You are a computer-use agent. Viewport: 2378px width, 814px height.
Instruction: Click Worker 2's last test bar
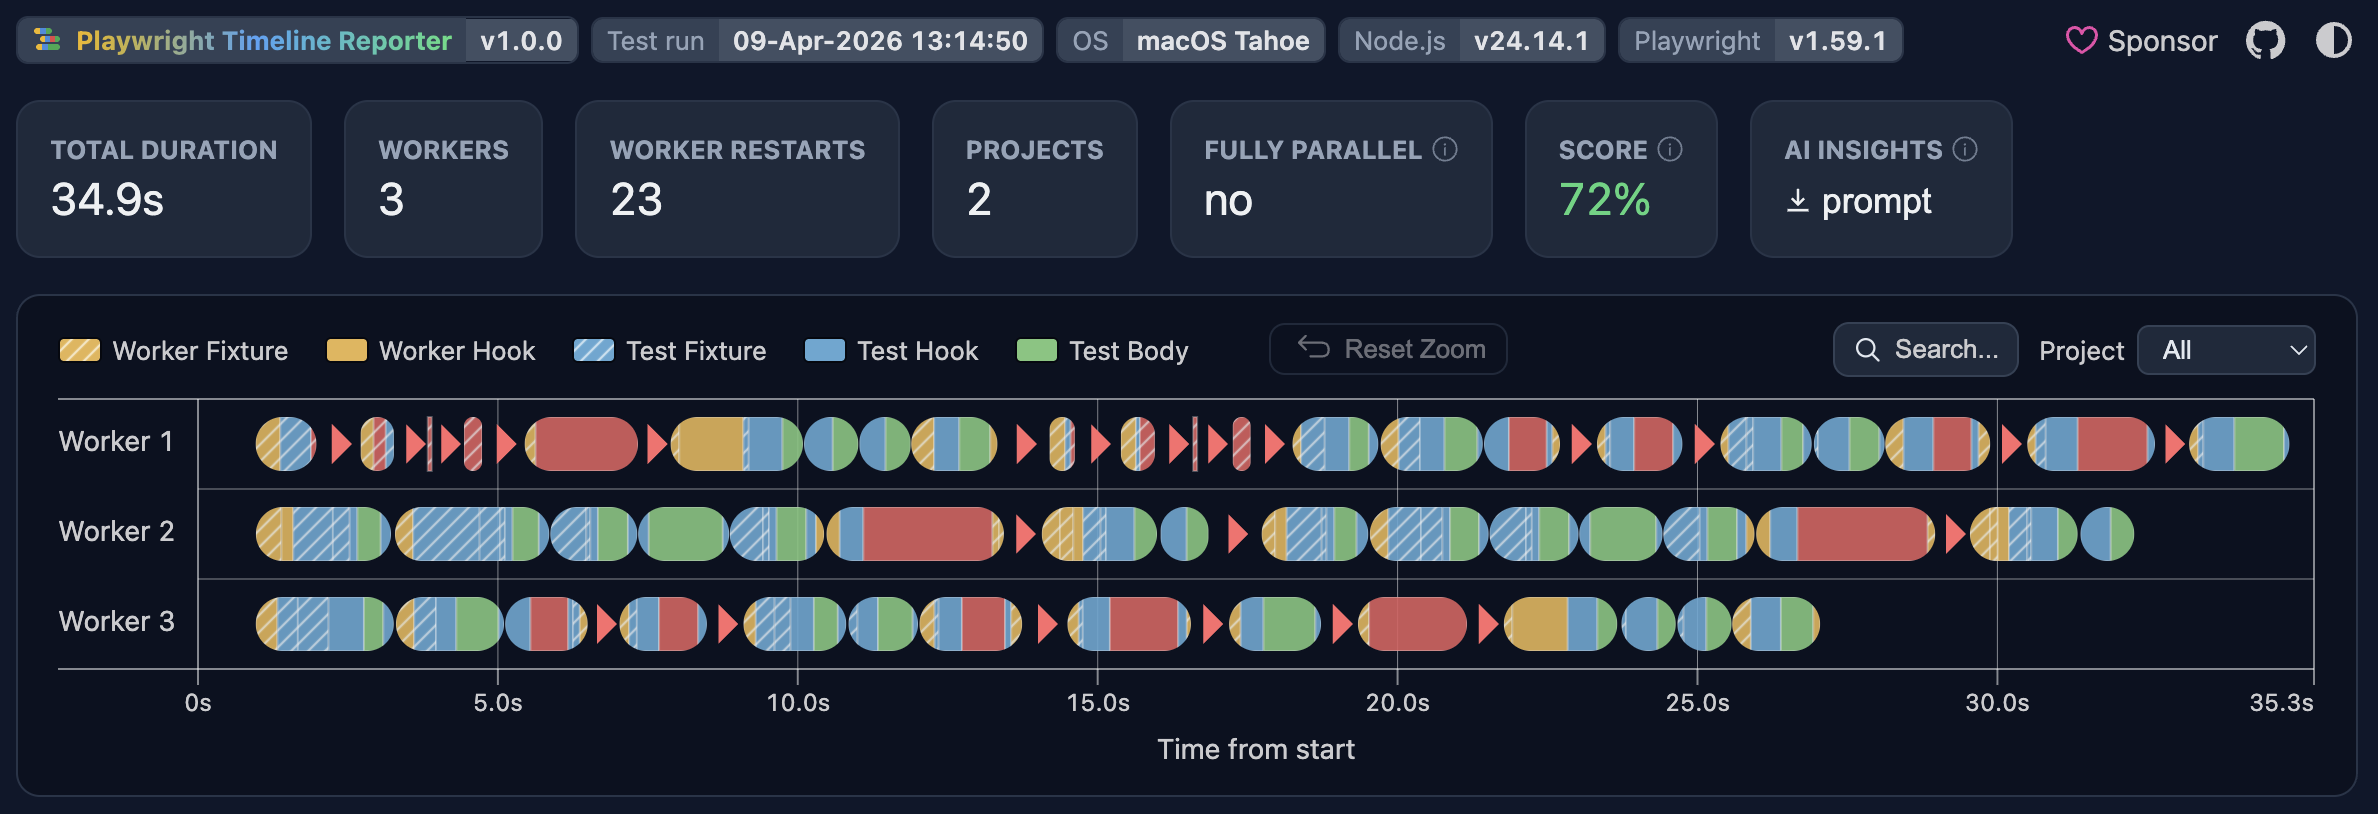[2107, 534]
